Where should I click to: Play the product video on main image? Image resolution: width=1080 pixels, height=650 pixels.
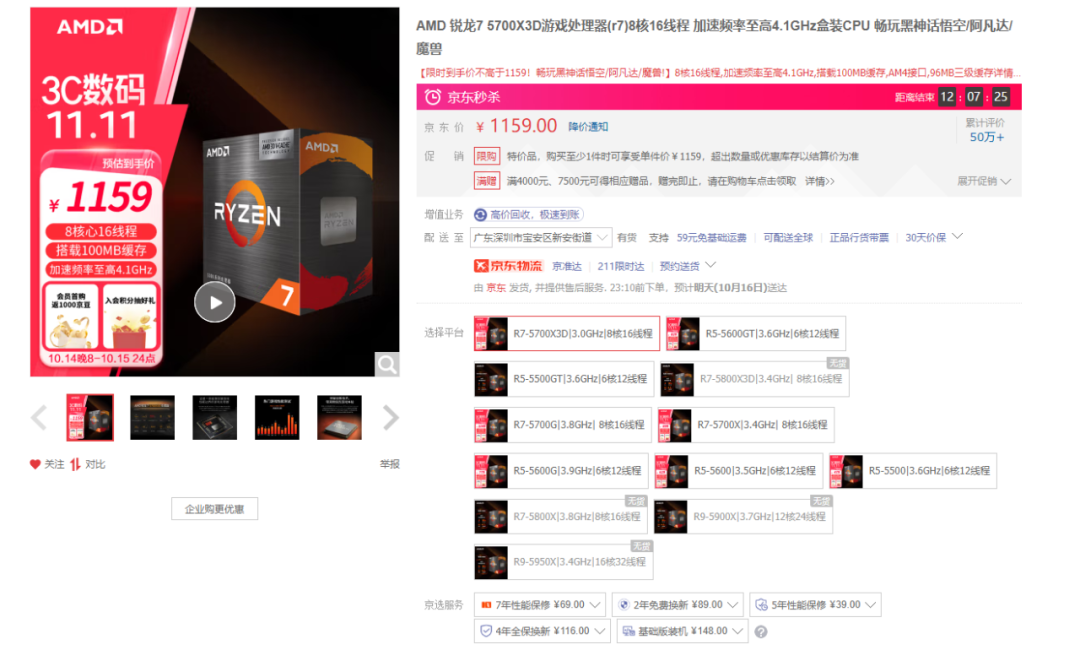tap(215, 302)
